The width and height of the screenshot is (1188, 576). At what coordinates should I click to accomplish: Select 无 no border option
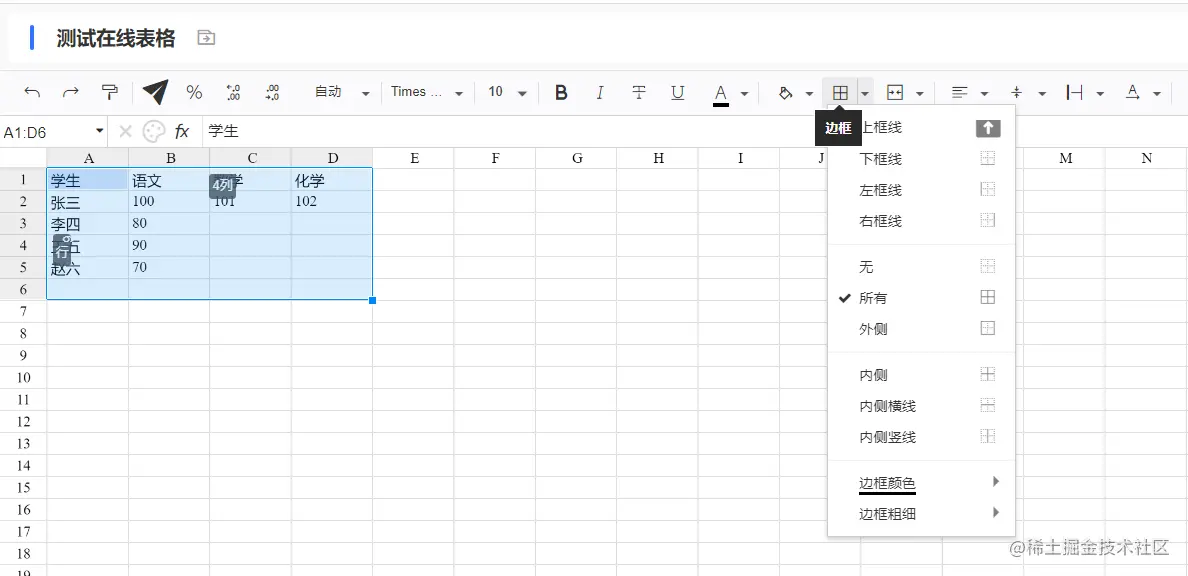(x=921, y=267)
